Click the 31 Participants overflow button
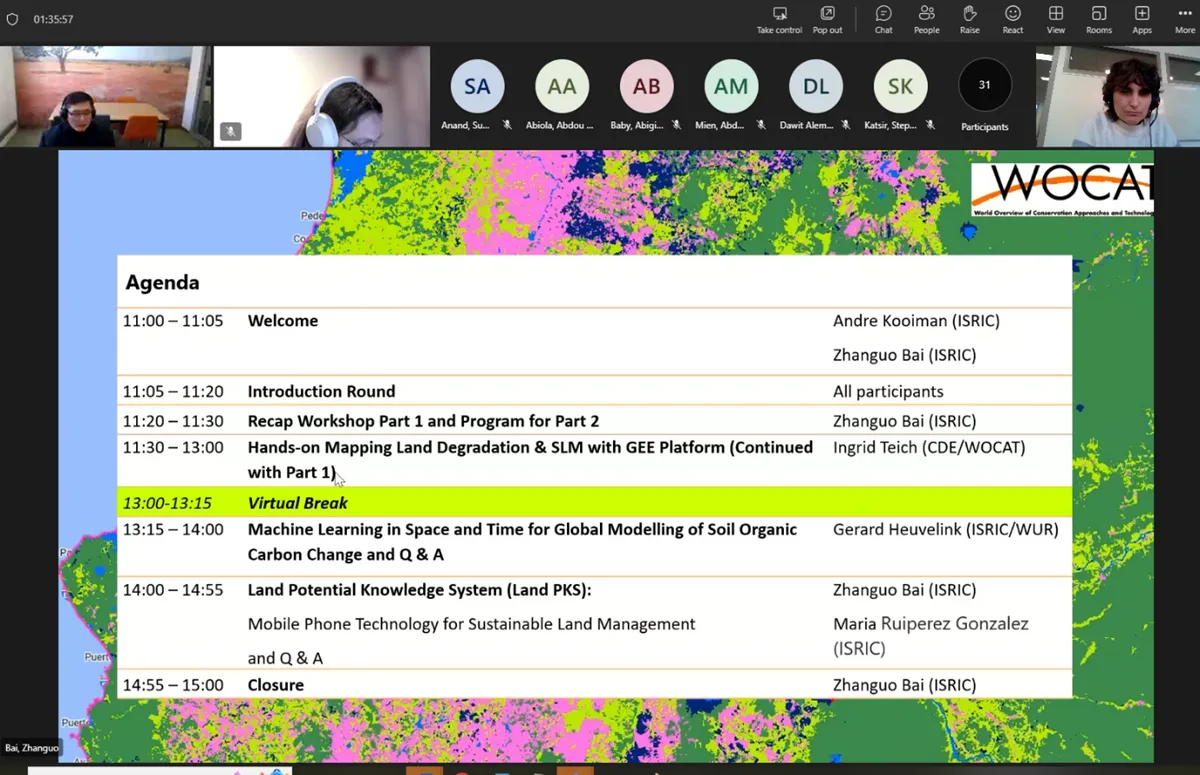Image resolution: width=1200 pixels, height=775 pixels. click(x=984, y=87)
